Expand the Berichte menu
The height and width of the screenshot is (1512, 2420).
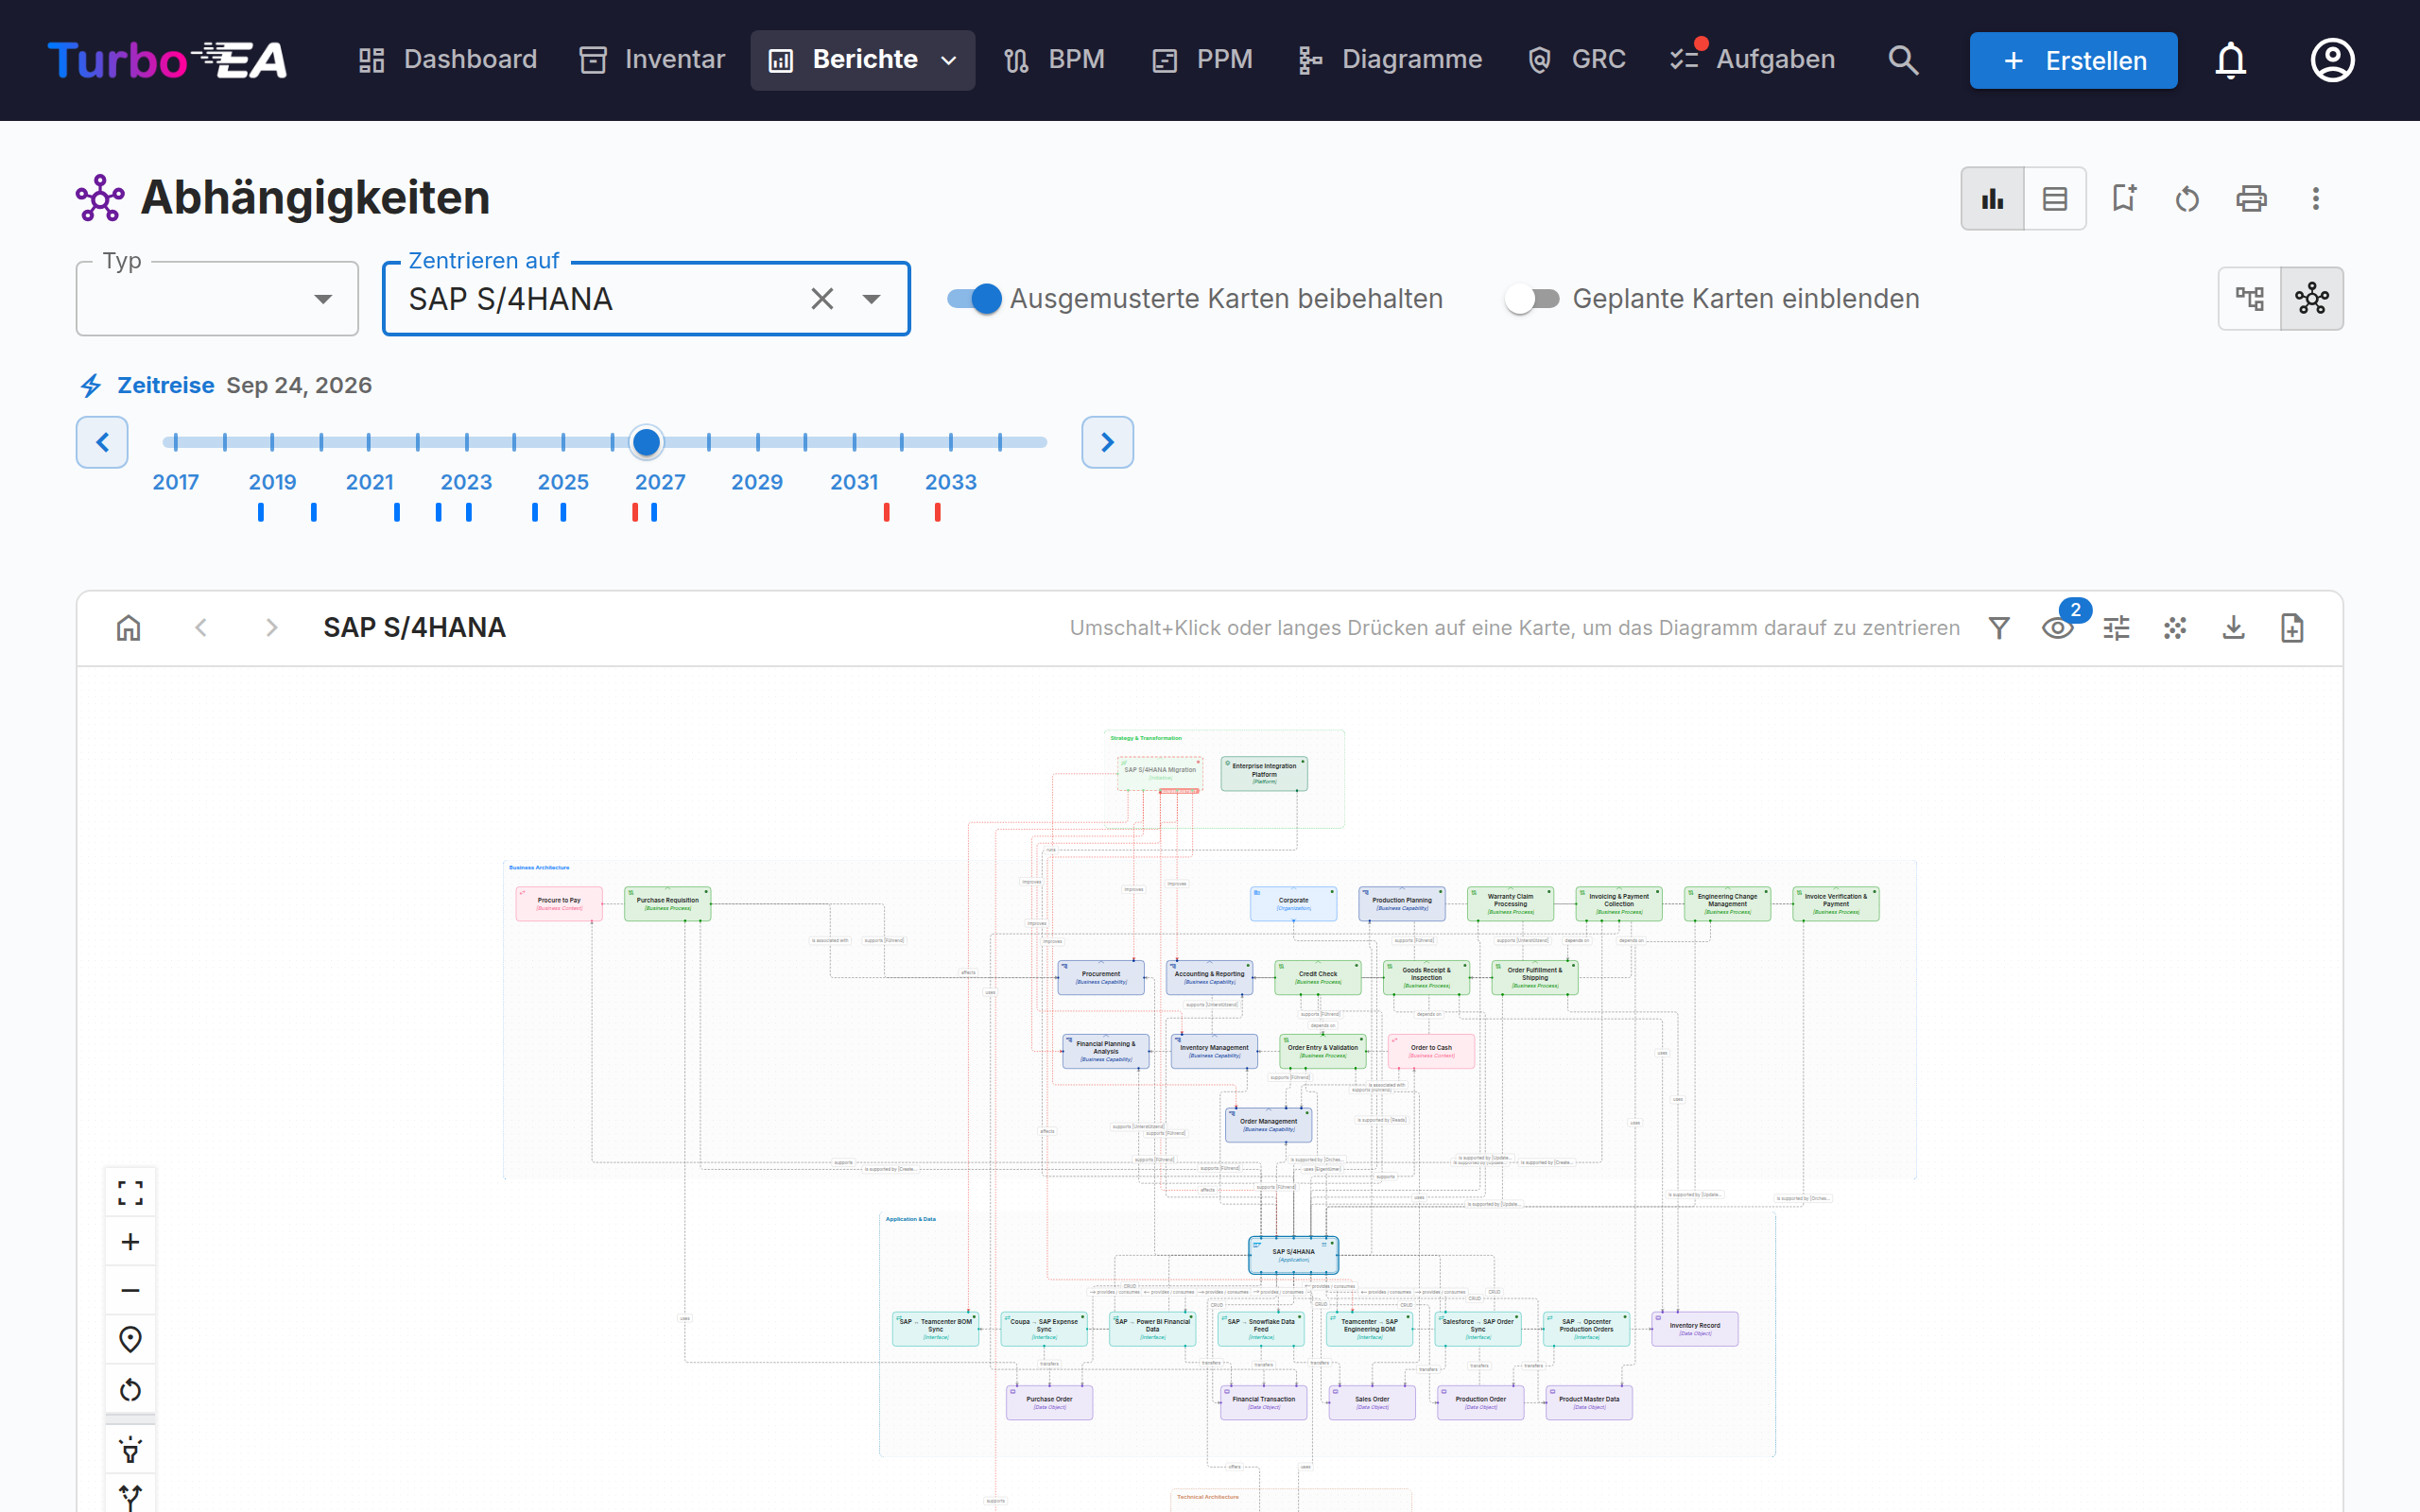coord(862,60)
